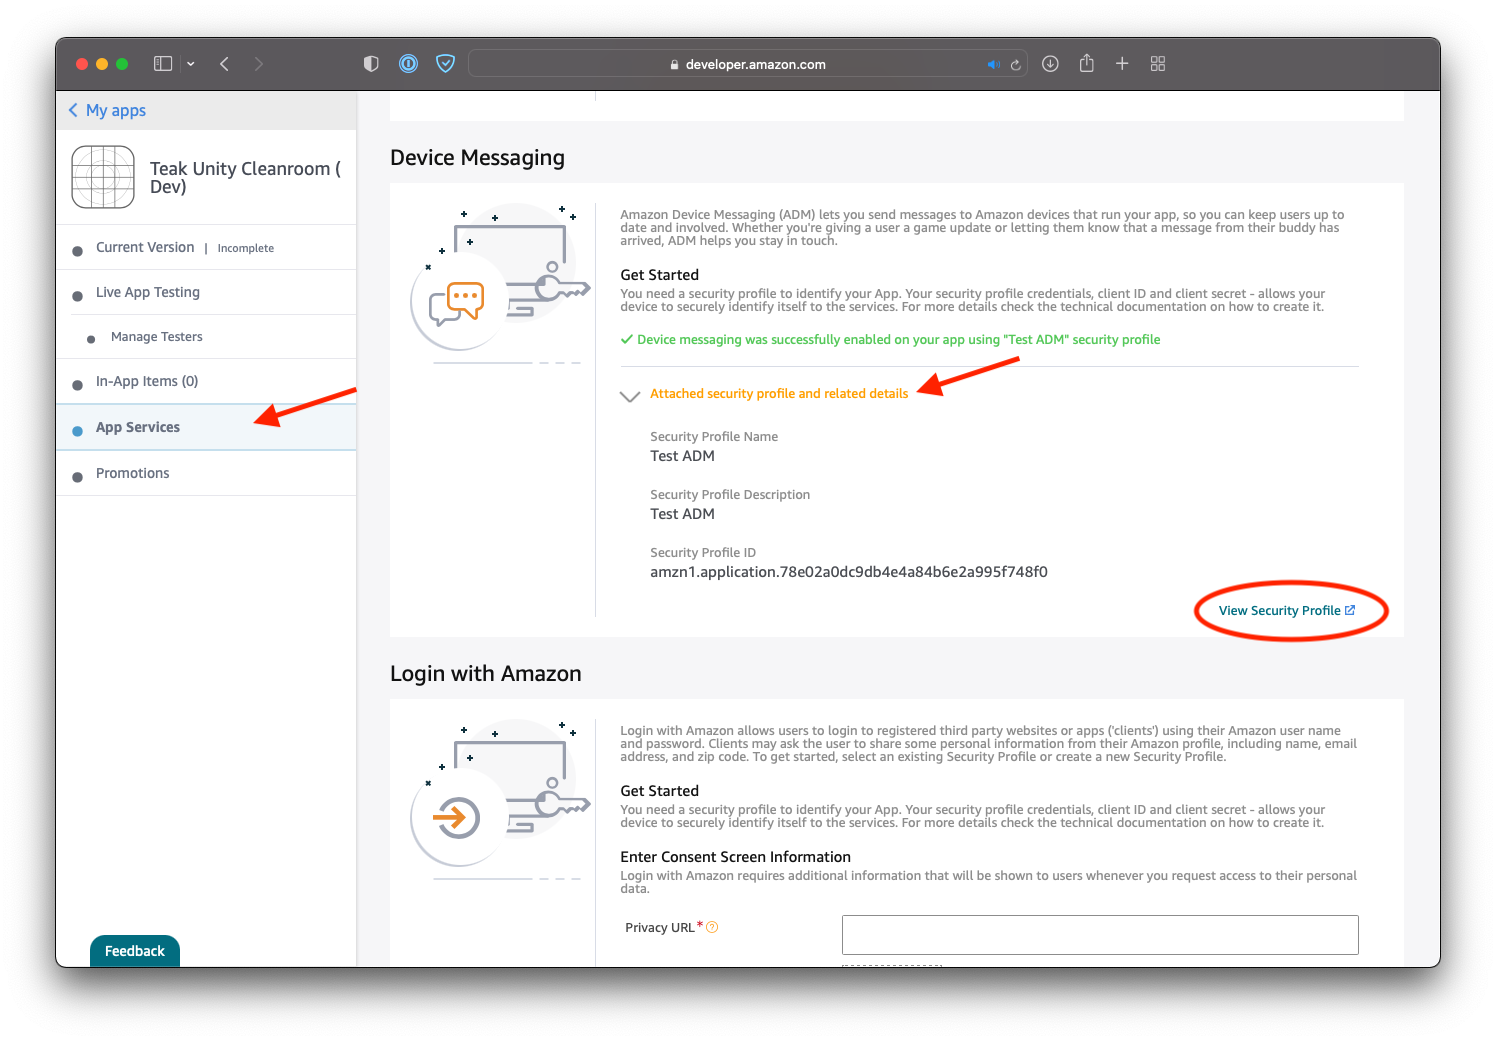This screenshot has width=1496, height=1041.
Task: Open a new tab with plus icon
Action: [1122, 63]
